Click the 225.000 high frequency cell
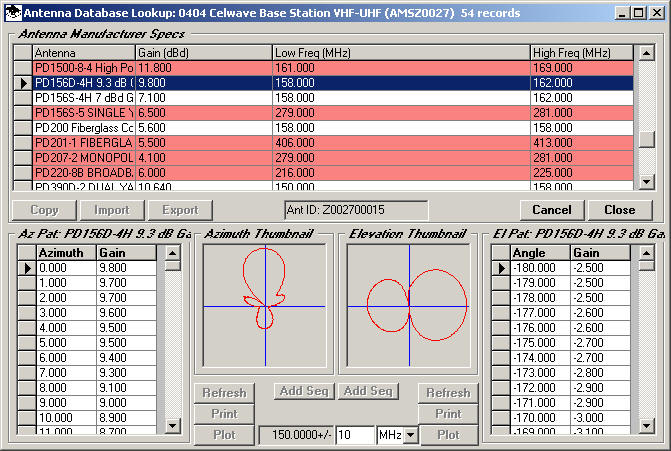This screenshot has width=671, height=451. (x=582, y=173)
